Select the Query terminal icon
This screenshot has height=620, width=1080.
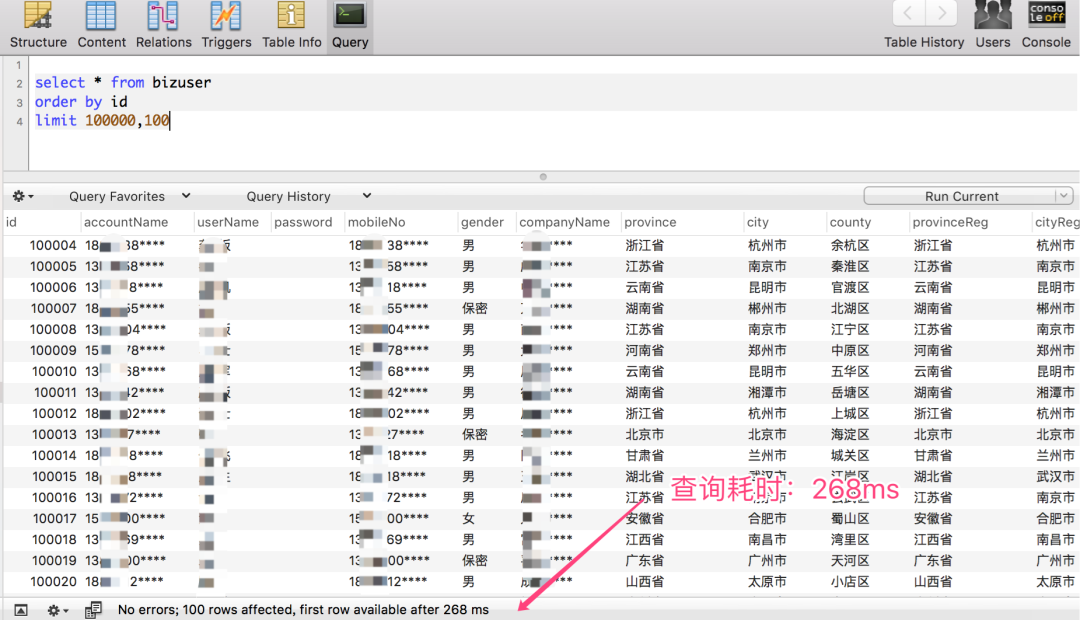coord(350,16)
